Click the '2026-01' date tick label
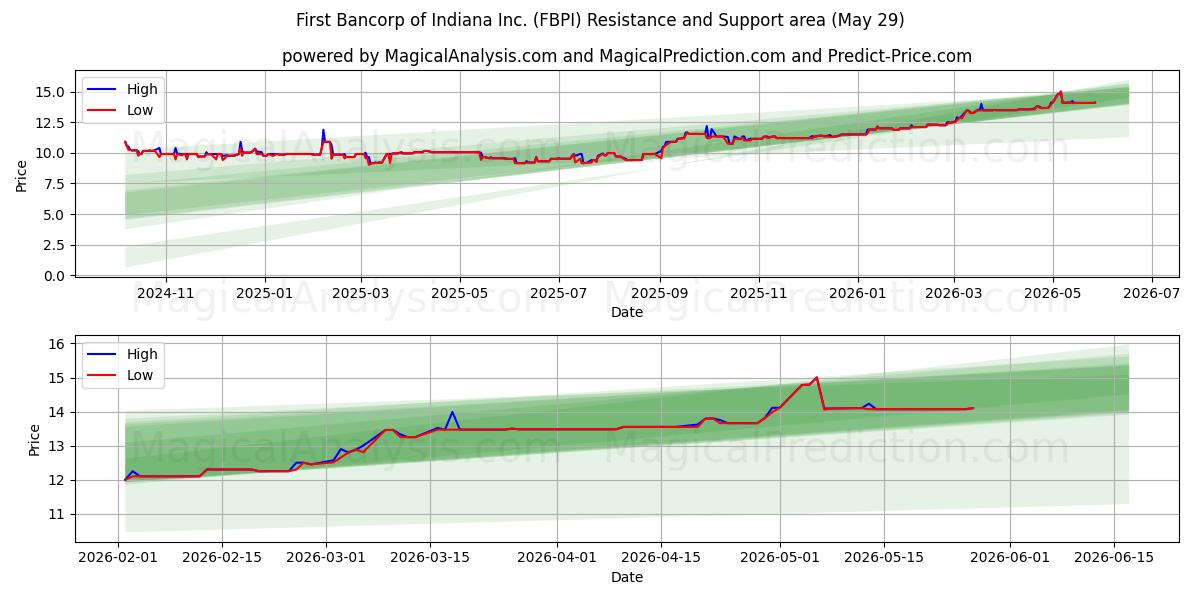 [858, 294]
